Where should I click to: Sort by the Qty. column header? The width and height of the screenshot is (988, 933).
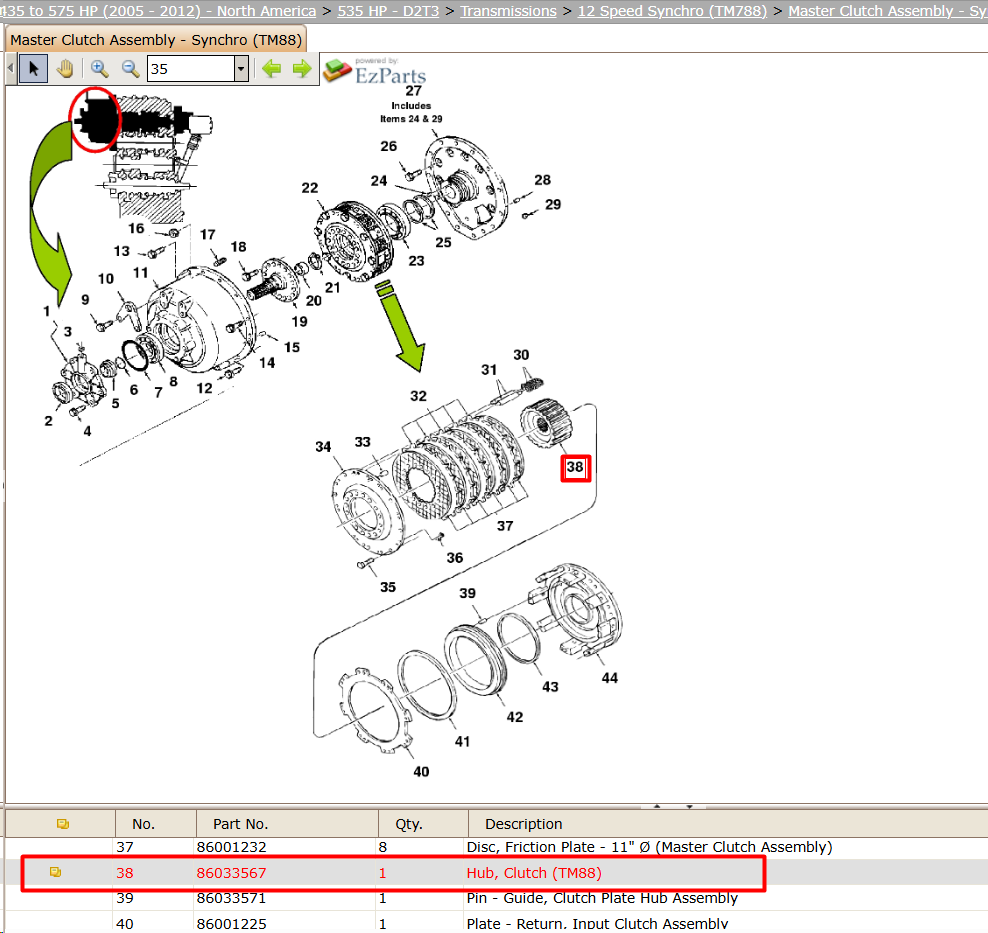pos(423,823)
